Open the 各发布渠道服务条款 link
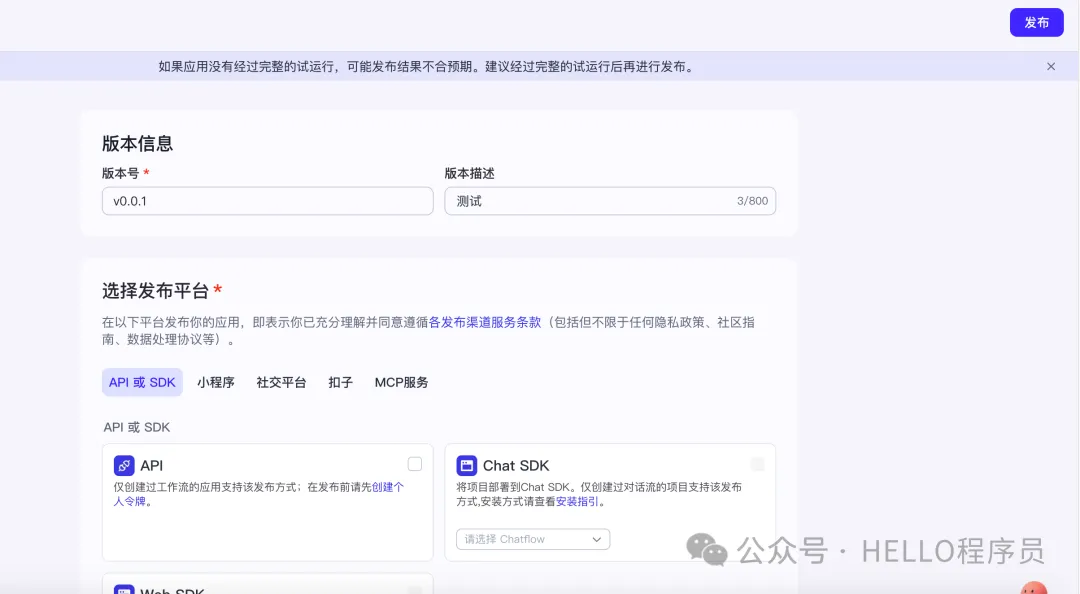1080x594 pixels. (x=485, y=322)
